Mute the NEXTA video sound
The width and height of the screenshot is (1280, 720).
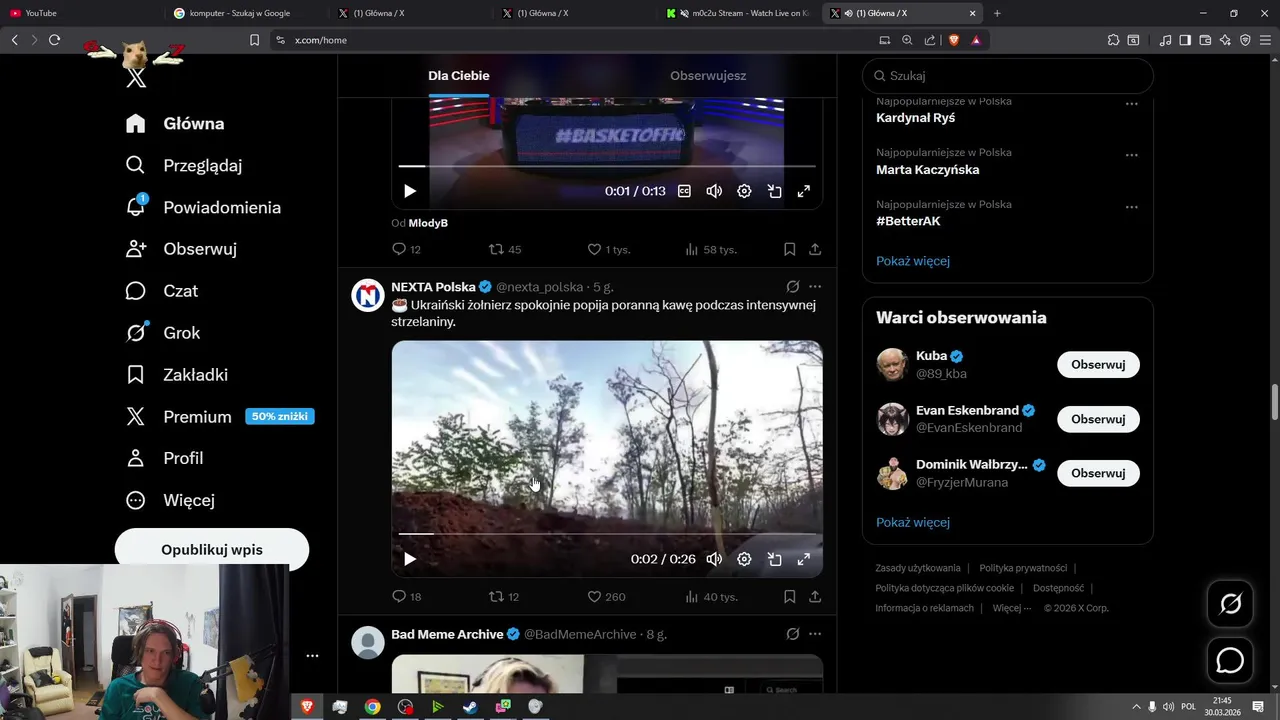(714, 559)
